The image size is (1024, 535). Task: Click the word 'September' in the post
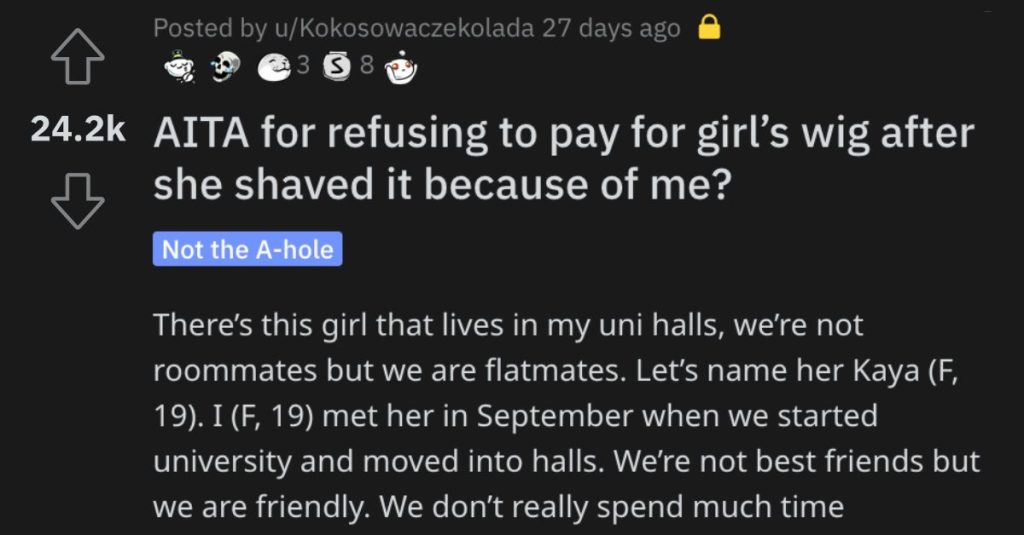(x=554, y=417)
